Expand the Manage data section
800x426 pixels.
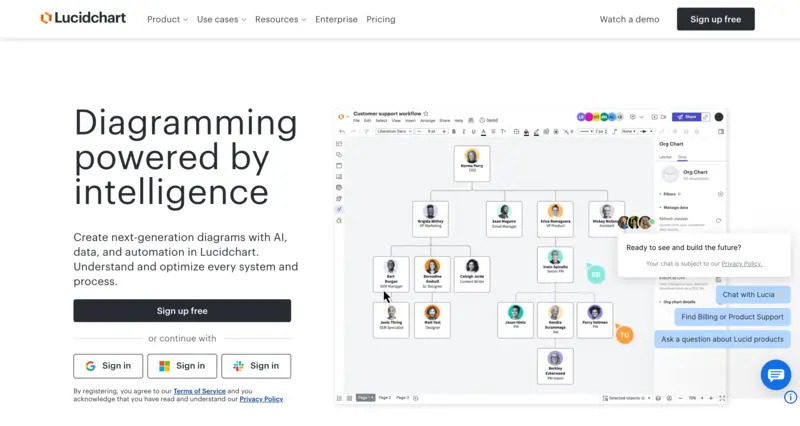(x=673, y=208)
